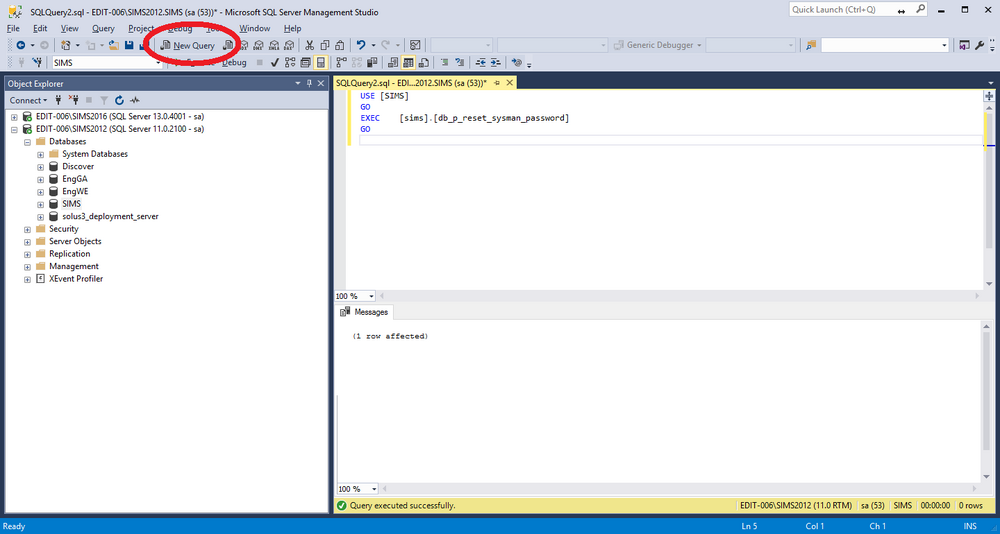The width and height of the screenshot is (1000, 534).
Task: Click Activity Monitor icon in Object Explorer
Action: click(x=135, y=100)
